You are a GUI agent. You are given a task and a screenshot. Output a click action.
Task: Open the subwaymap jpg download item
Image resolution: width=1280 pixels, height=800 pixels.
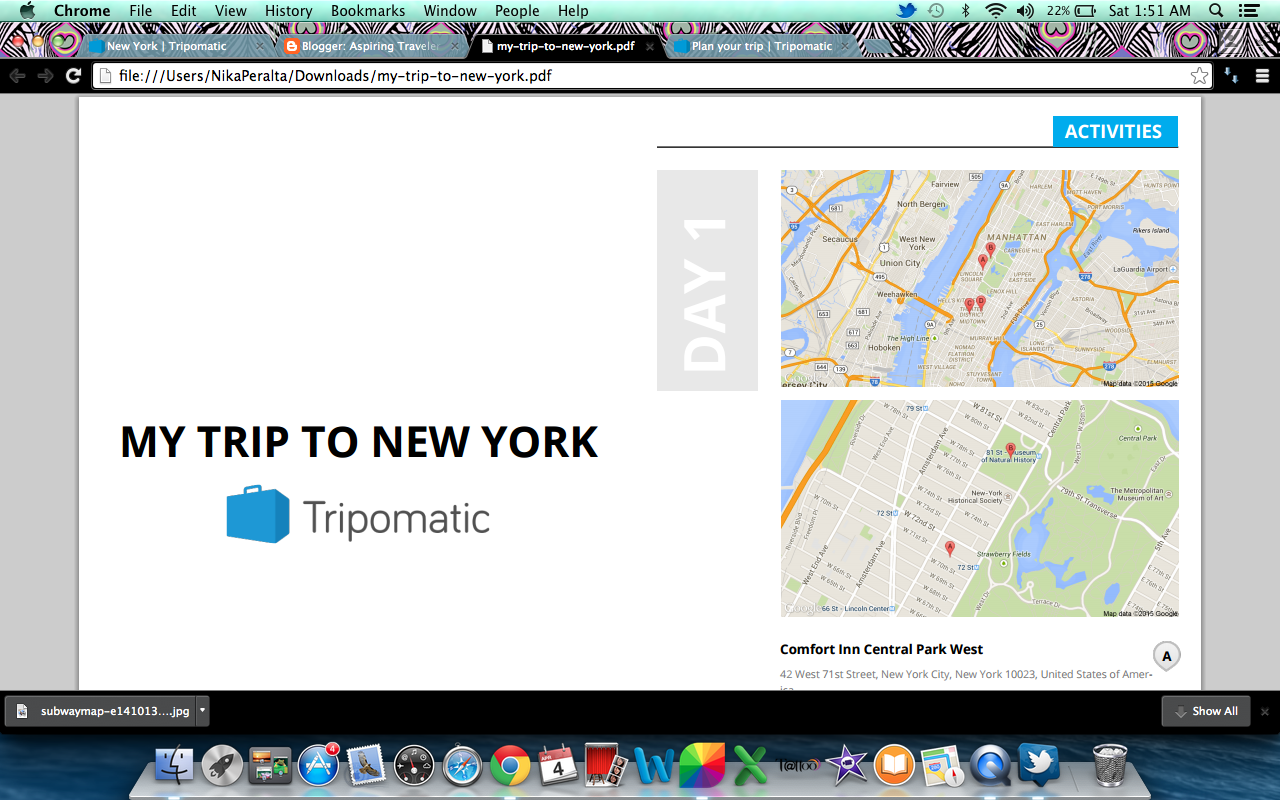tap(103, 711)
